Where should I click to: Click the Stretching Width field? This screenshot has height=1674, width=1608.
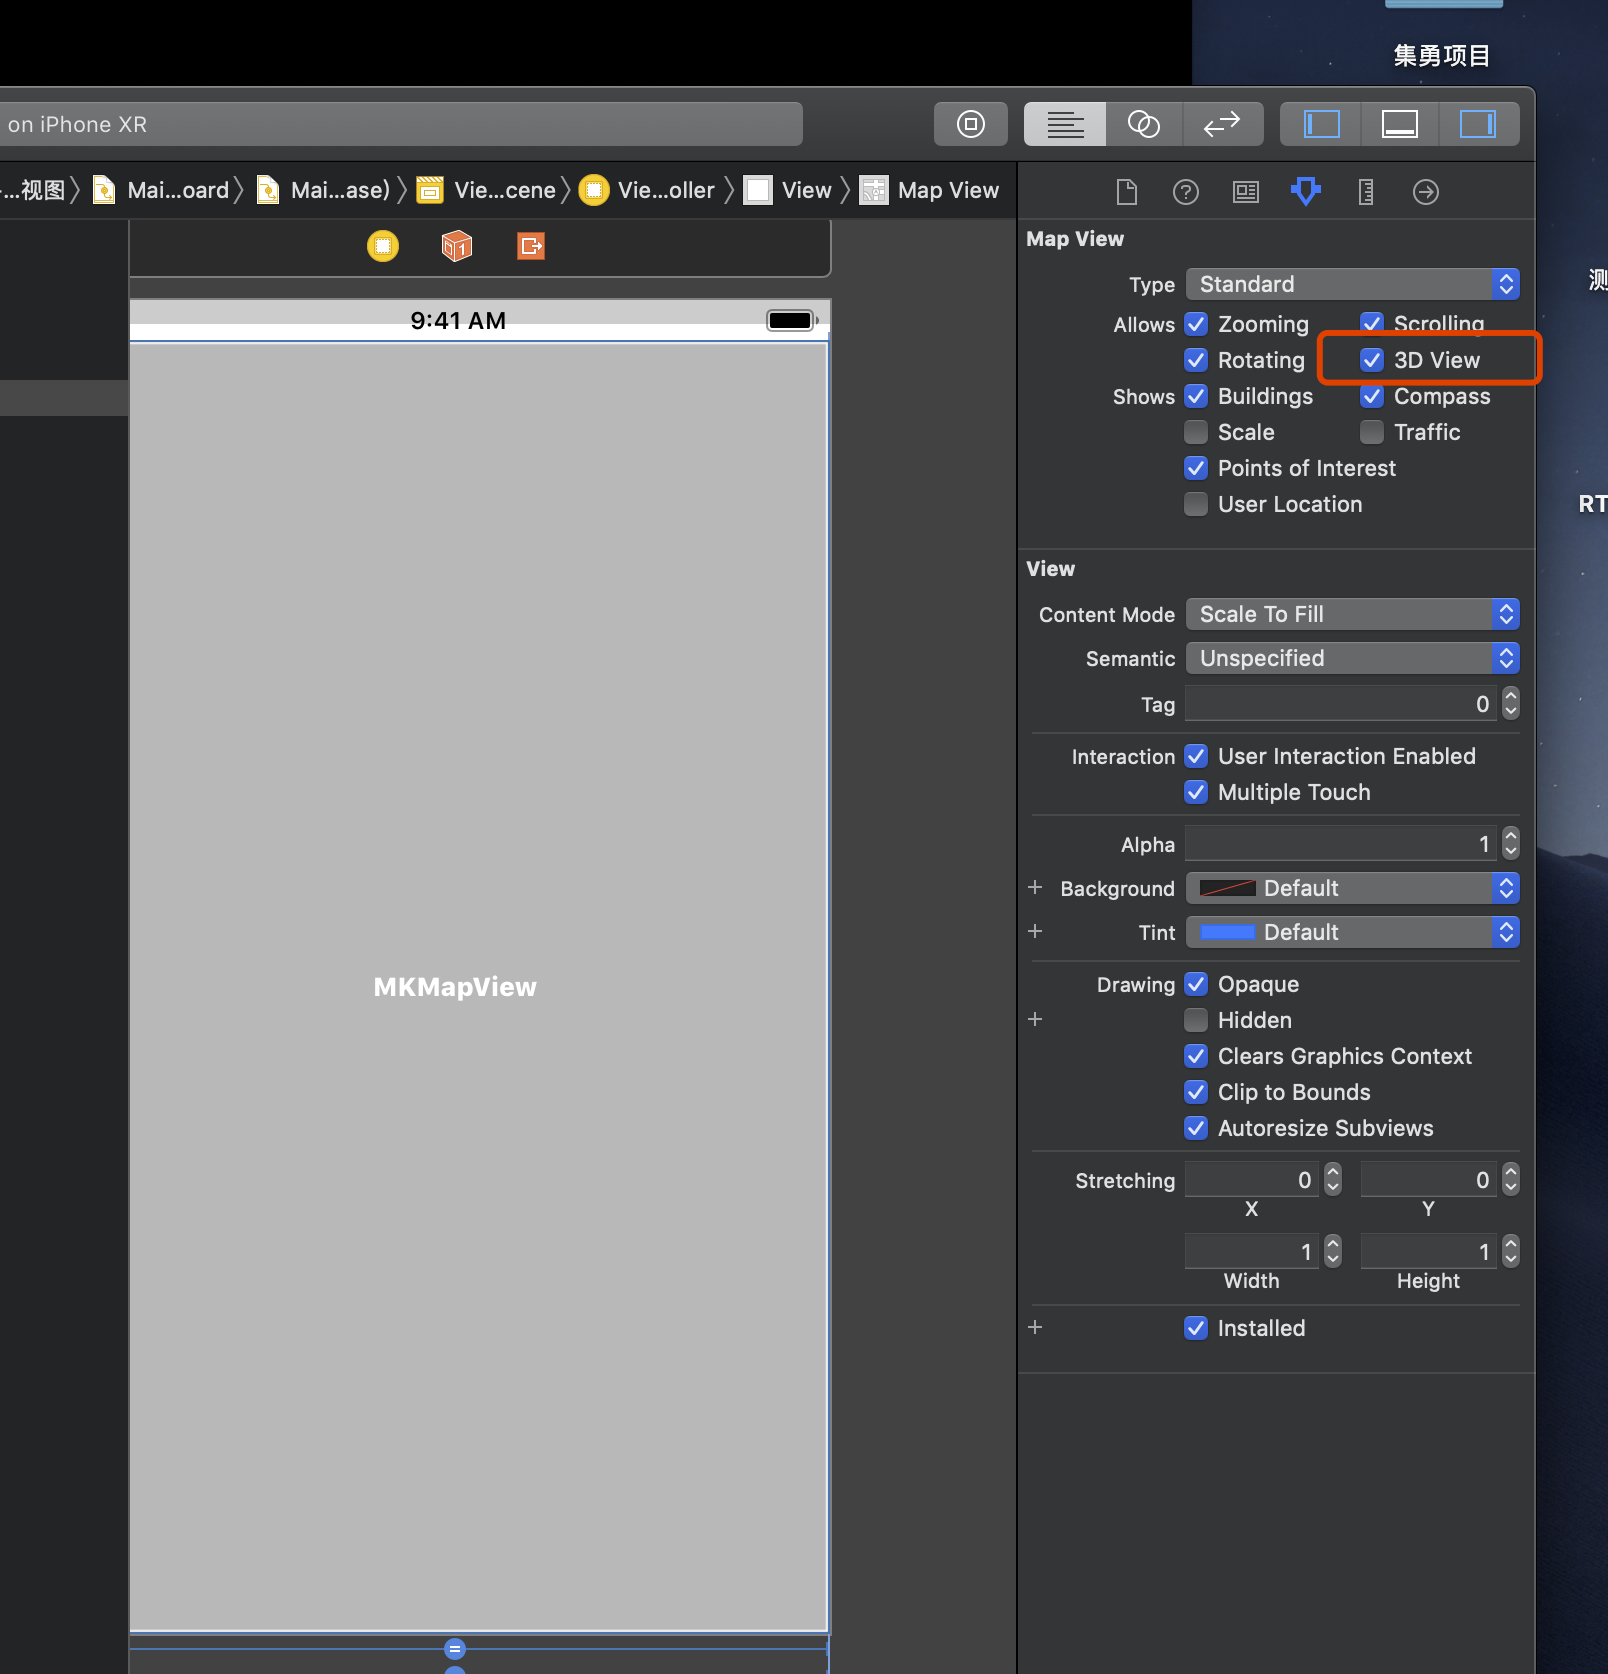pyautogui.click(x=1252, y=1252)
